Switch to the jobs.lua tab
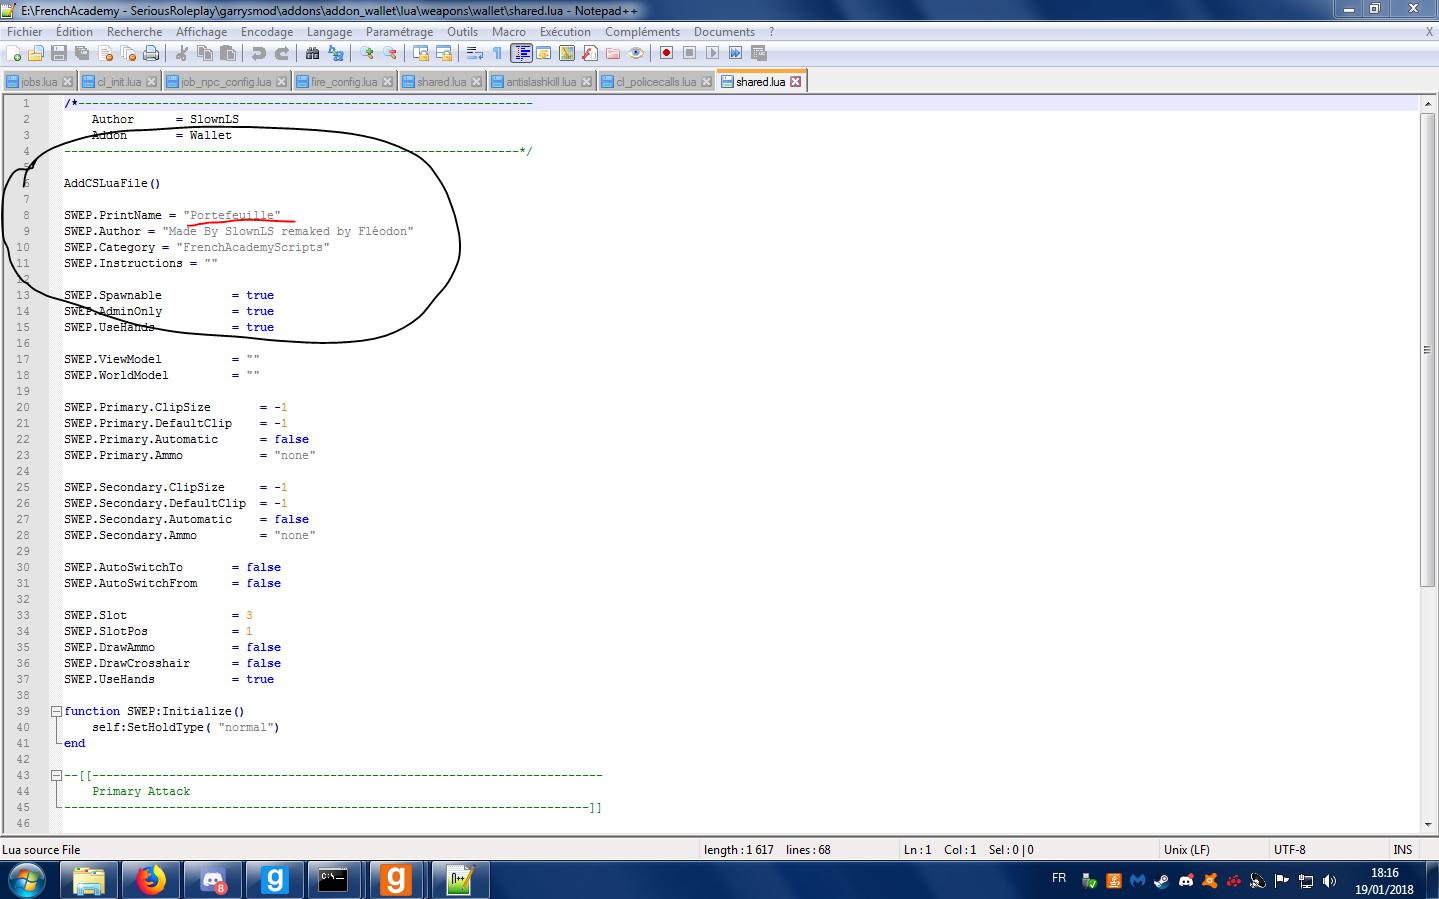1439x899 pixels. pos(39,82)
